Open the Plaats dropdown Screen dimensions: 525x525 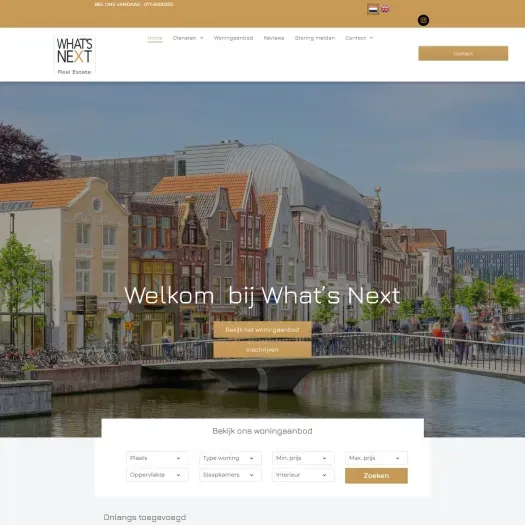click(x=157, y=458)
